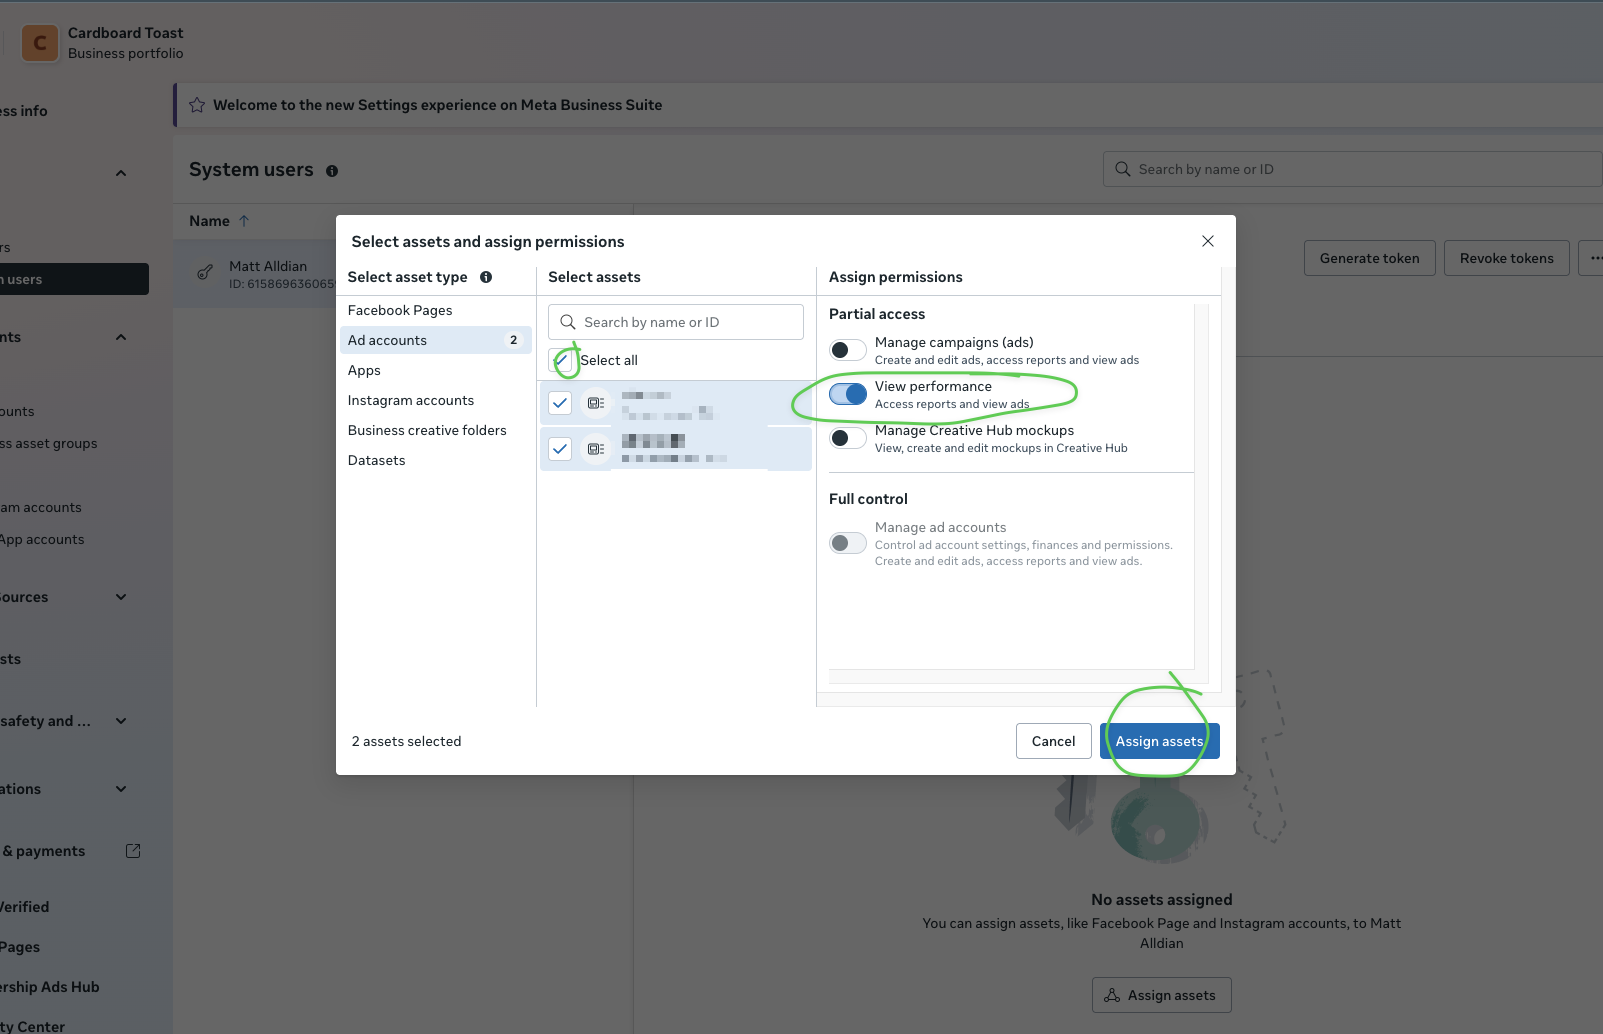This screenshot has width=1603, height=1034.
Task: Disable the View performance toggle
Action: click(847, 394)
